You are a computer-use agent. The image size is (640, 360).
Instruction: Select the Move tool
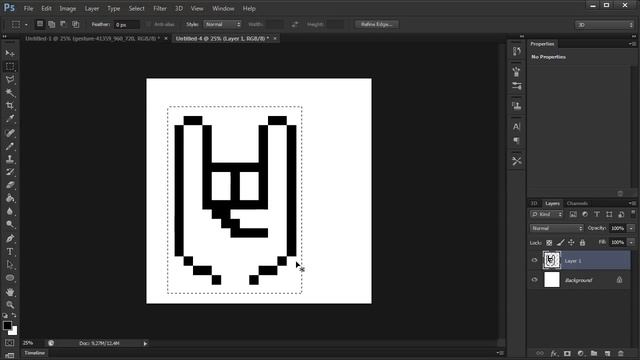(10, 53)
